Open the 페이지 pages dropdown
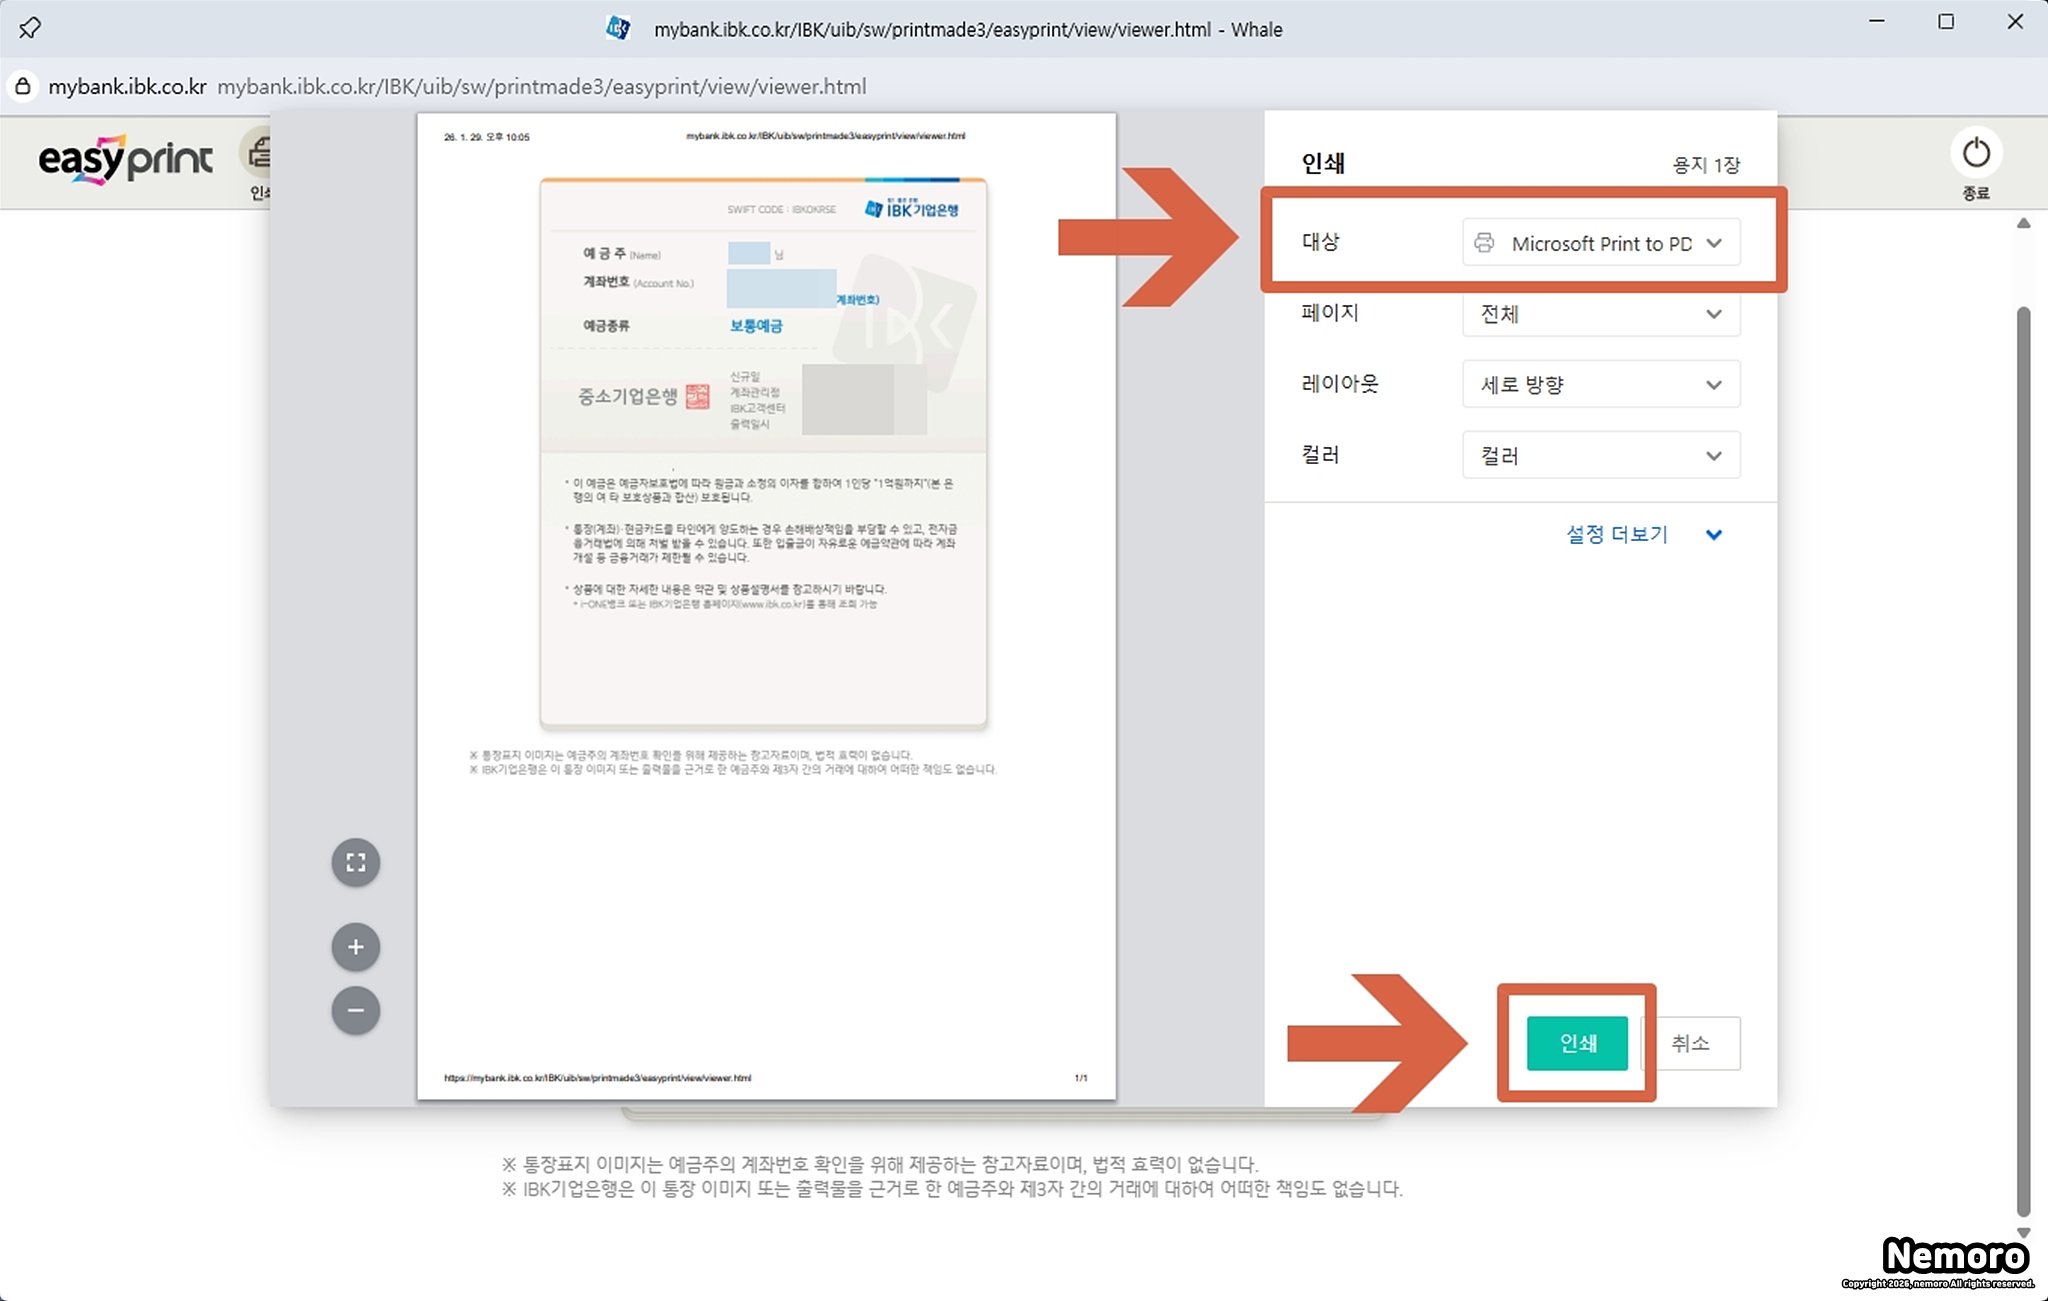Image resolution: width=2048 pixels, height=1301 pixels. (1600, 314)
